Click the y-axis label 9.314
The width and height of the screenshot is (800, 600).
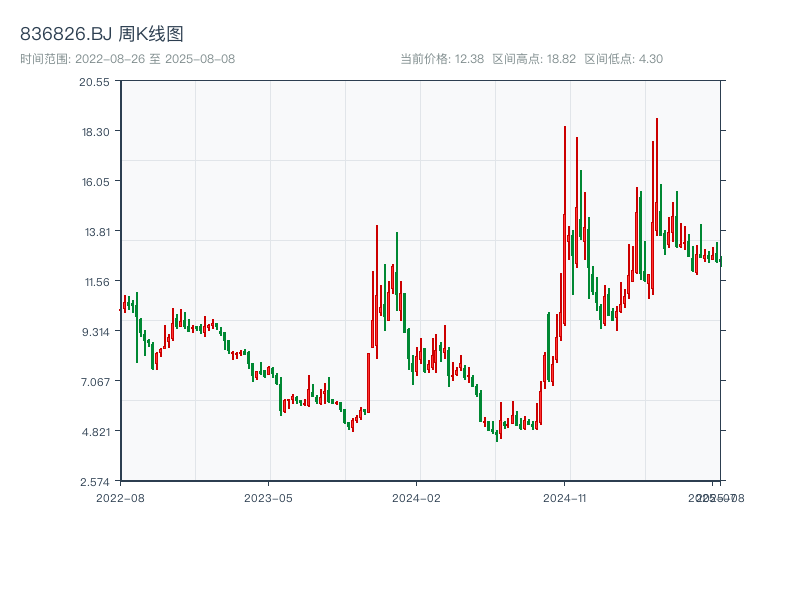point(95,332)
